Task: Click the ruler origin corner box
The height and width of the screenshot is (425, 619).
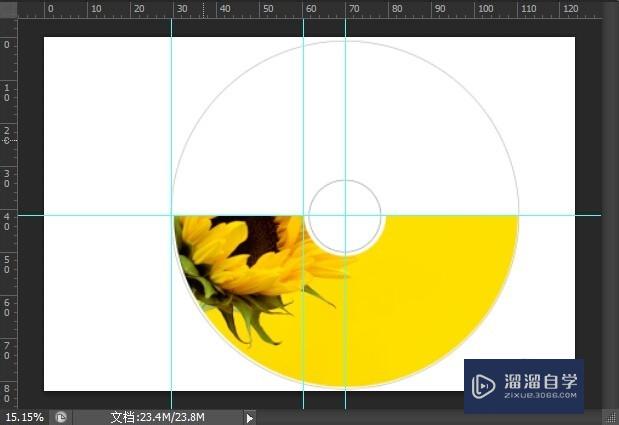Action: tap(8, 9)
